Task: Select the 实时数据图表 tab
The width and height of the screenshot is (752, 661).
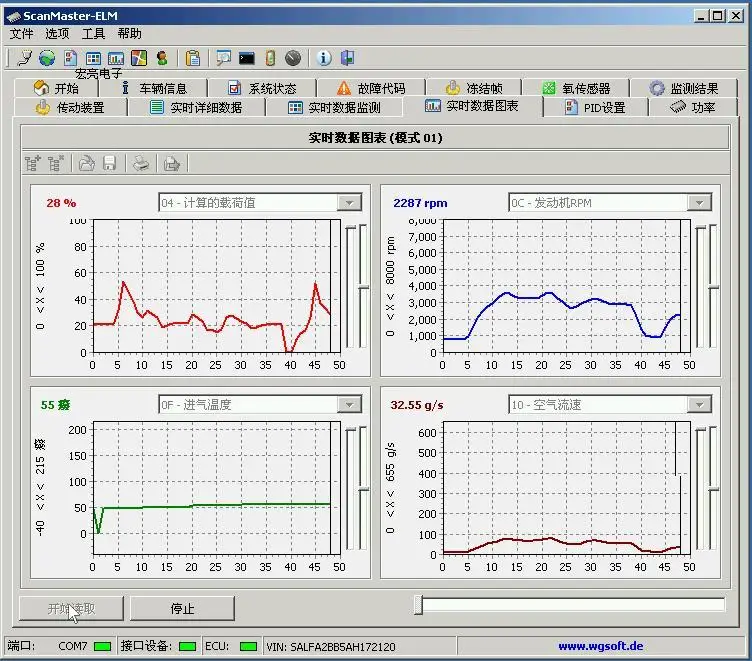Action: (x=472, y=106)
